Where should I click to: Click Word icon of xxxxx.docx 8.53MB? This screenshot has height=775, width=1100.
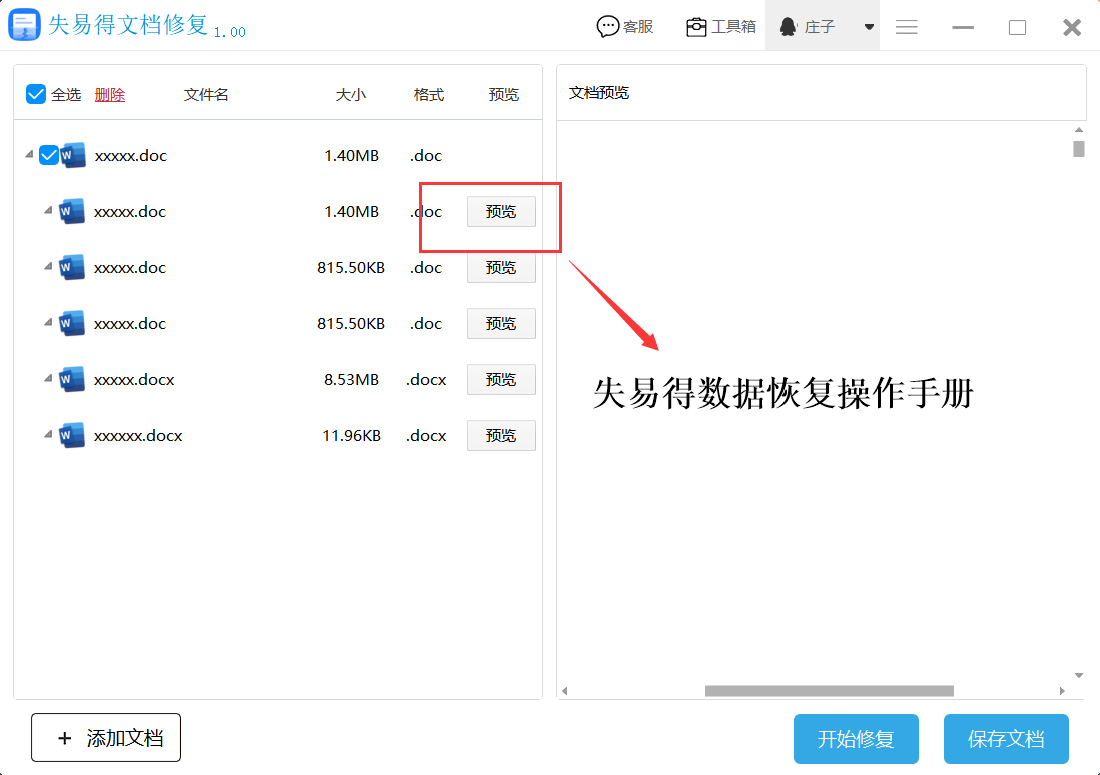[x=72, y=379]
